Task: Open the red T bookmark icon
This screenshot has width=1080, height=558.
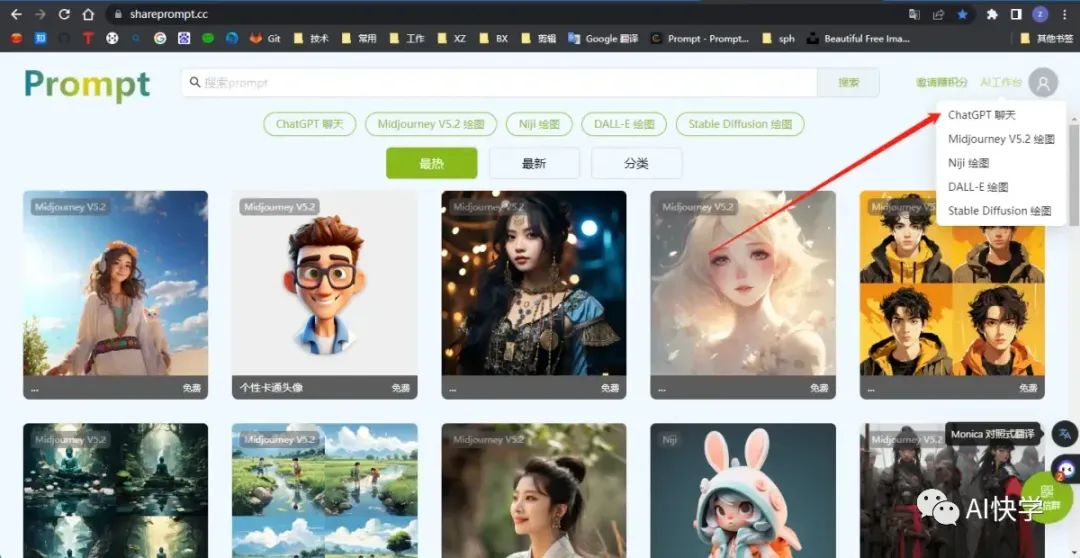Action: tap(87, 39)
